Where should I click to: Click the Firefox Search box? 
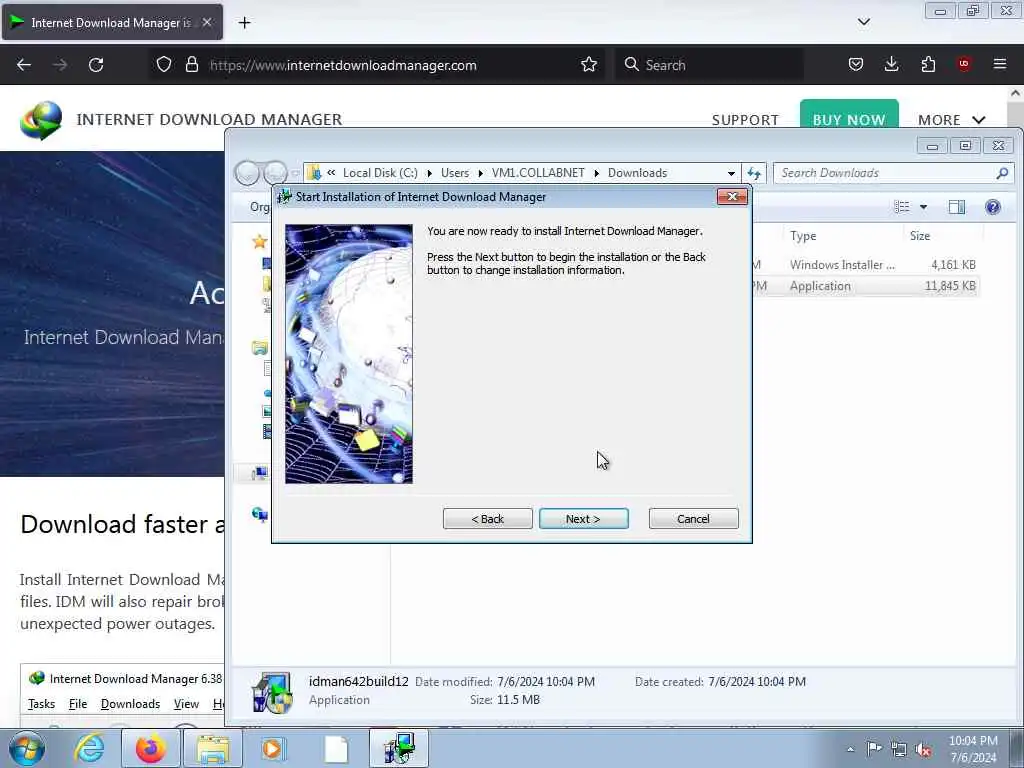point(709,65)
